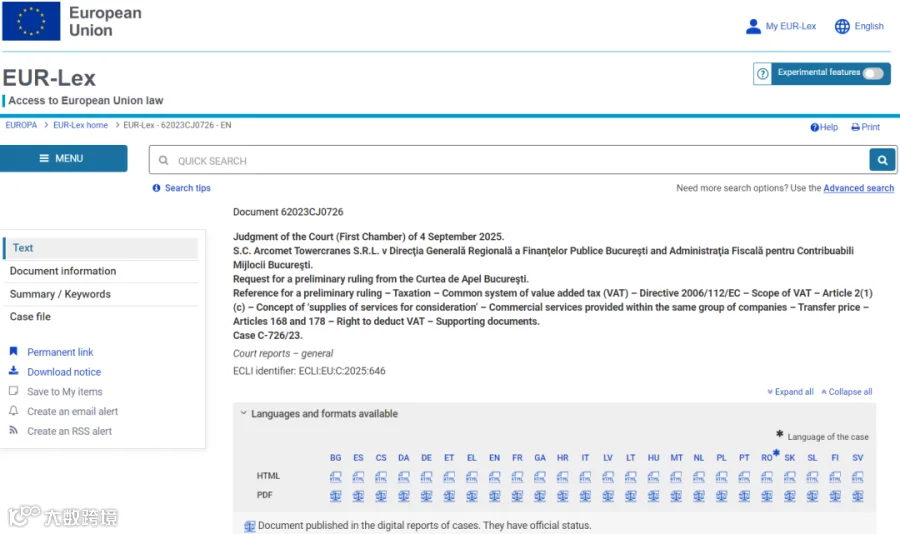Open Search tips info link
900x534 pixels.
tap(181, 188)
